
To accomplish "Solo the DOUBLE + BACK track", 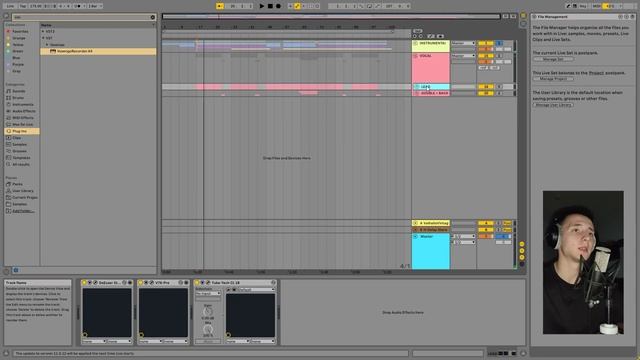I will click(499, 93).
